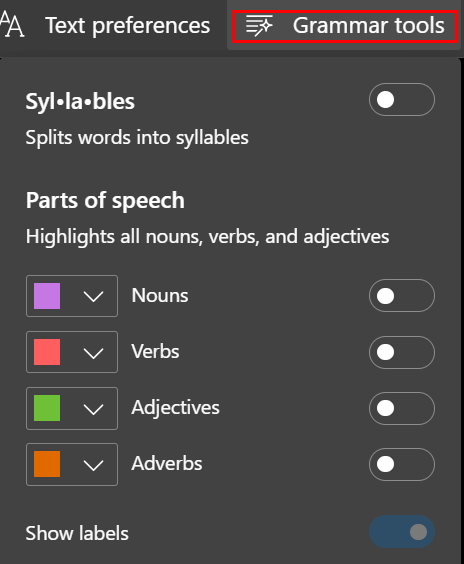The width and height of the screenshot is (464, 564).
Task: Click the red Verbs color swatch
Action: coord(47,352)
